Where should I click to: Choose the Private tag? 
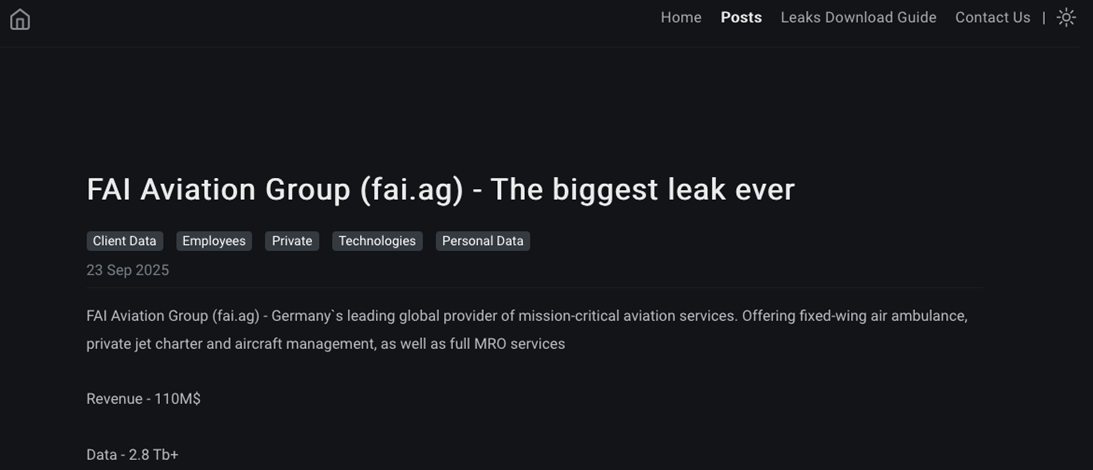(292, 241)
